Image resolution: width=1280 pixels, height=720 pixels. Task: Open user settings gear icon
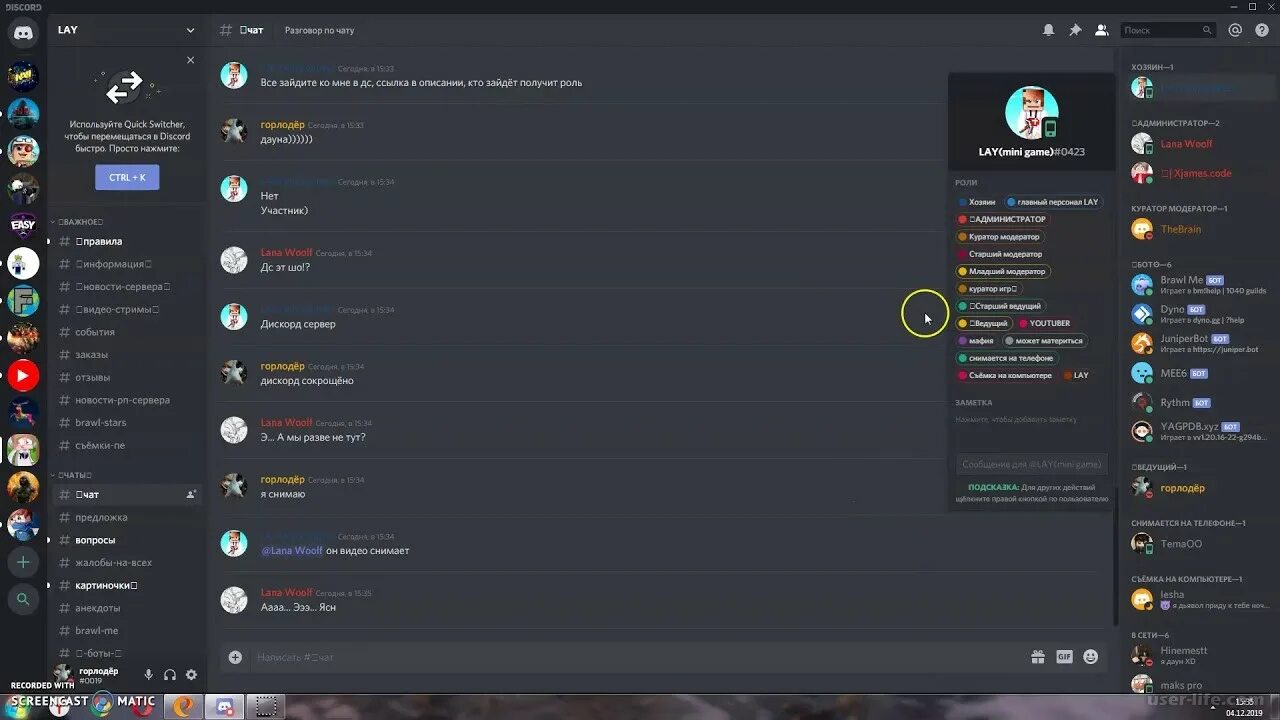(x=191, y=675)
